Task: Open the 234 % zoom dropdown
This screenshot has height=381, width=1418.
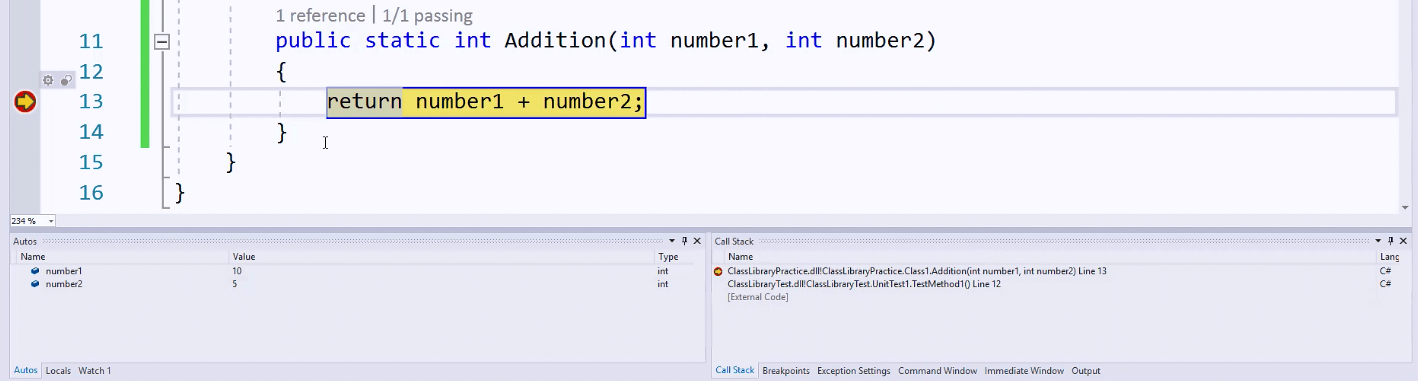Action: pos(50,221)
